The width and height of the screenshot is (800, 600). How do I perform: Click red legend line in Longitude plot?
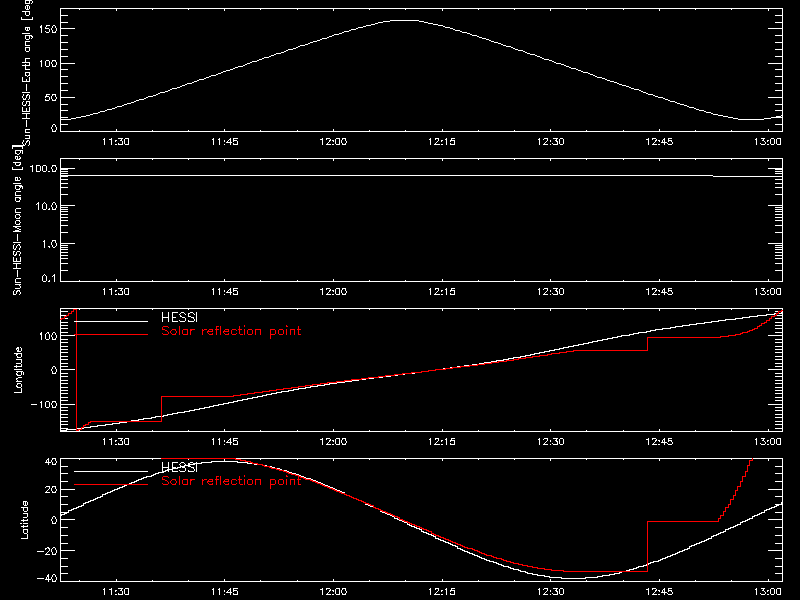111,335
